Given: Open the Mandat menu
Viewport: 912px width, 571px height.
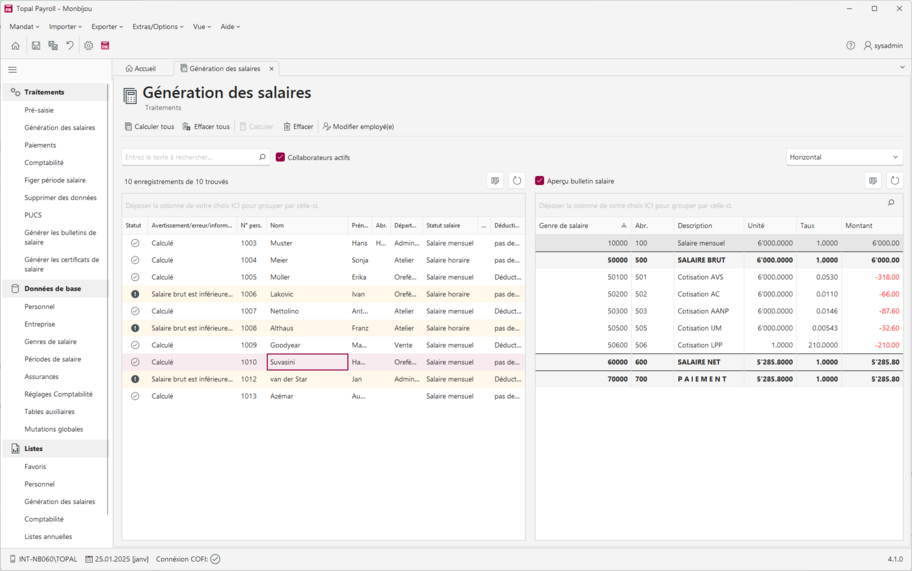Looking at the screenshot, I should tap(24, 27).
